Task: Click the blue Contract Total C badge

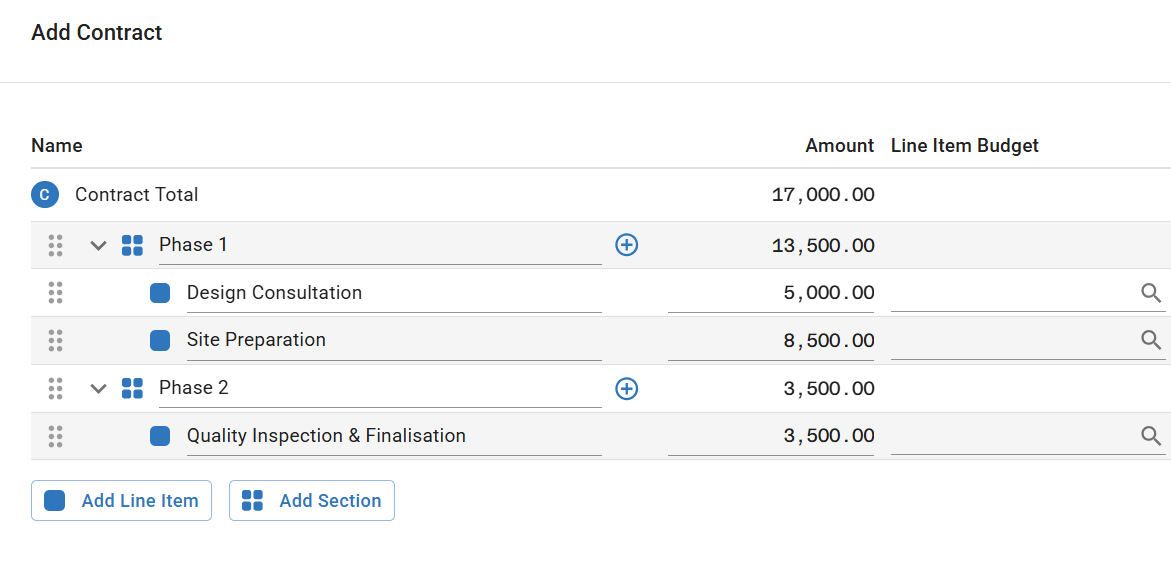Action: tap(44, 195)
